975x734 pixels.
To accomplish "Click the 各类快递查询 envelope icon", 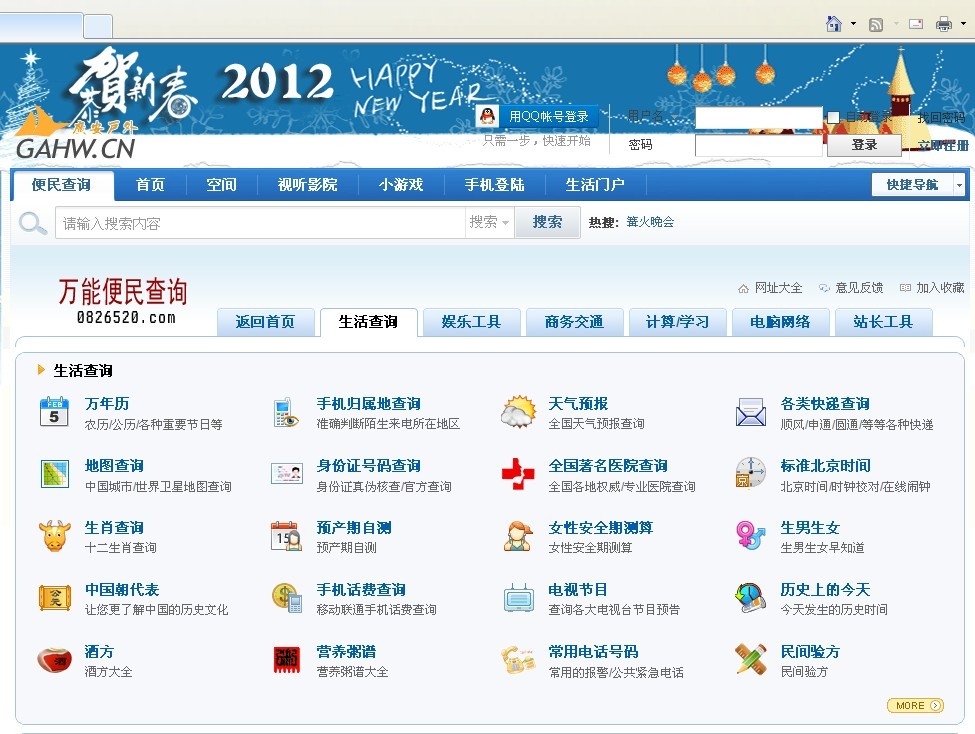I will [751, 412].
